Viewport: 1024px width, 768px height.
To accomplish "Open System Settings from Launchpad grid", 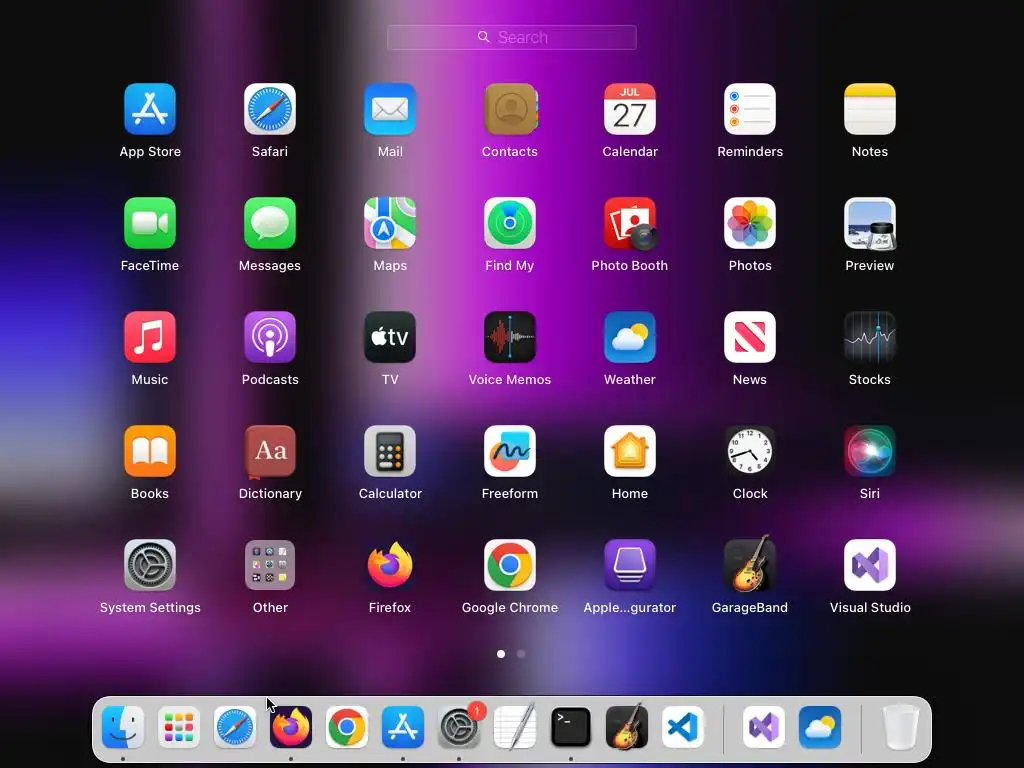I will tap(150, 565).
